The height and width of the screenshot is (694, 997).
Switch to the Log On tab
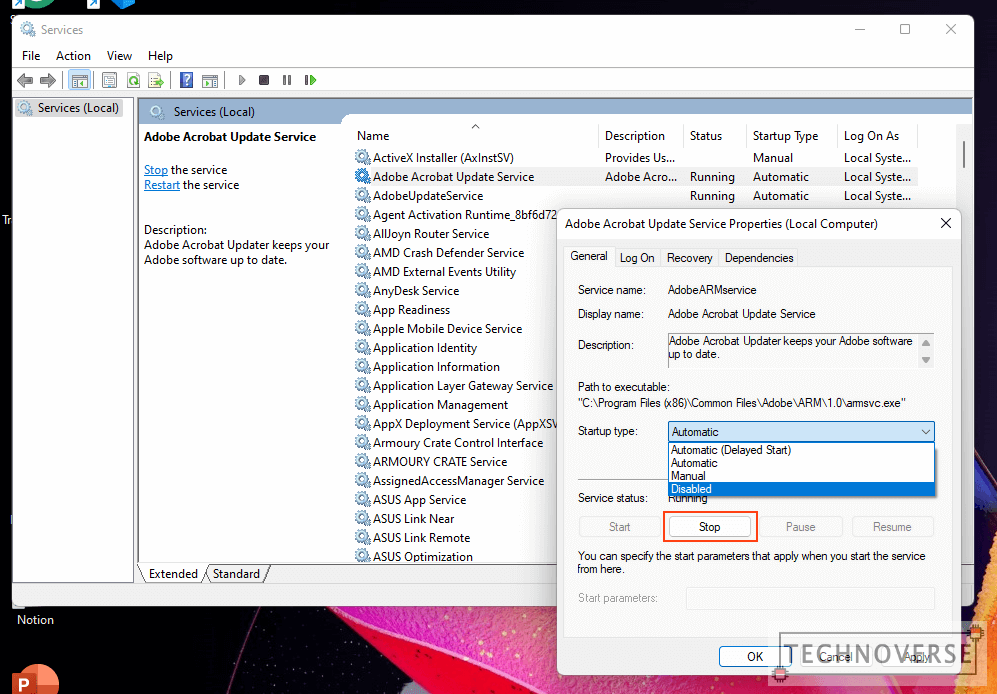pyautogui.click(x=636, y=258)
